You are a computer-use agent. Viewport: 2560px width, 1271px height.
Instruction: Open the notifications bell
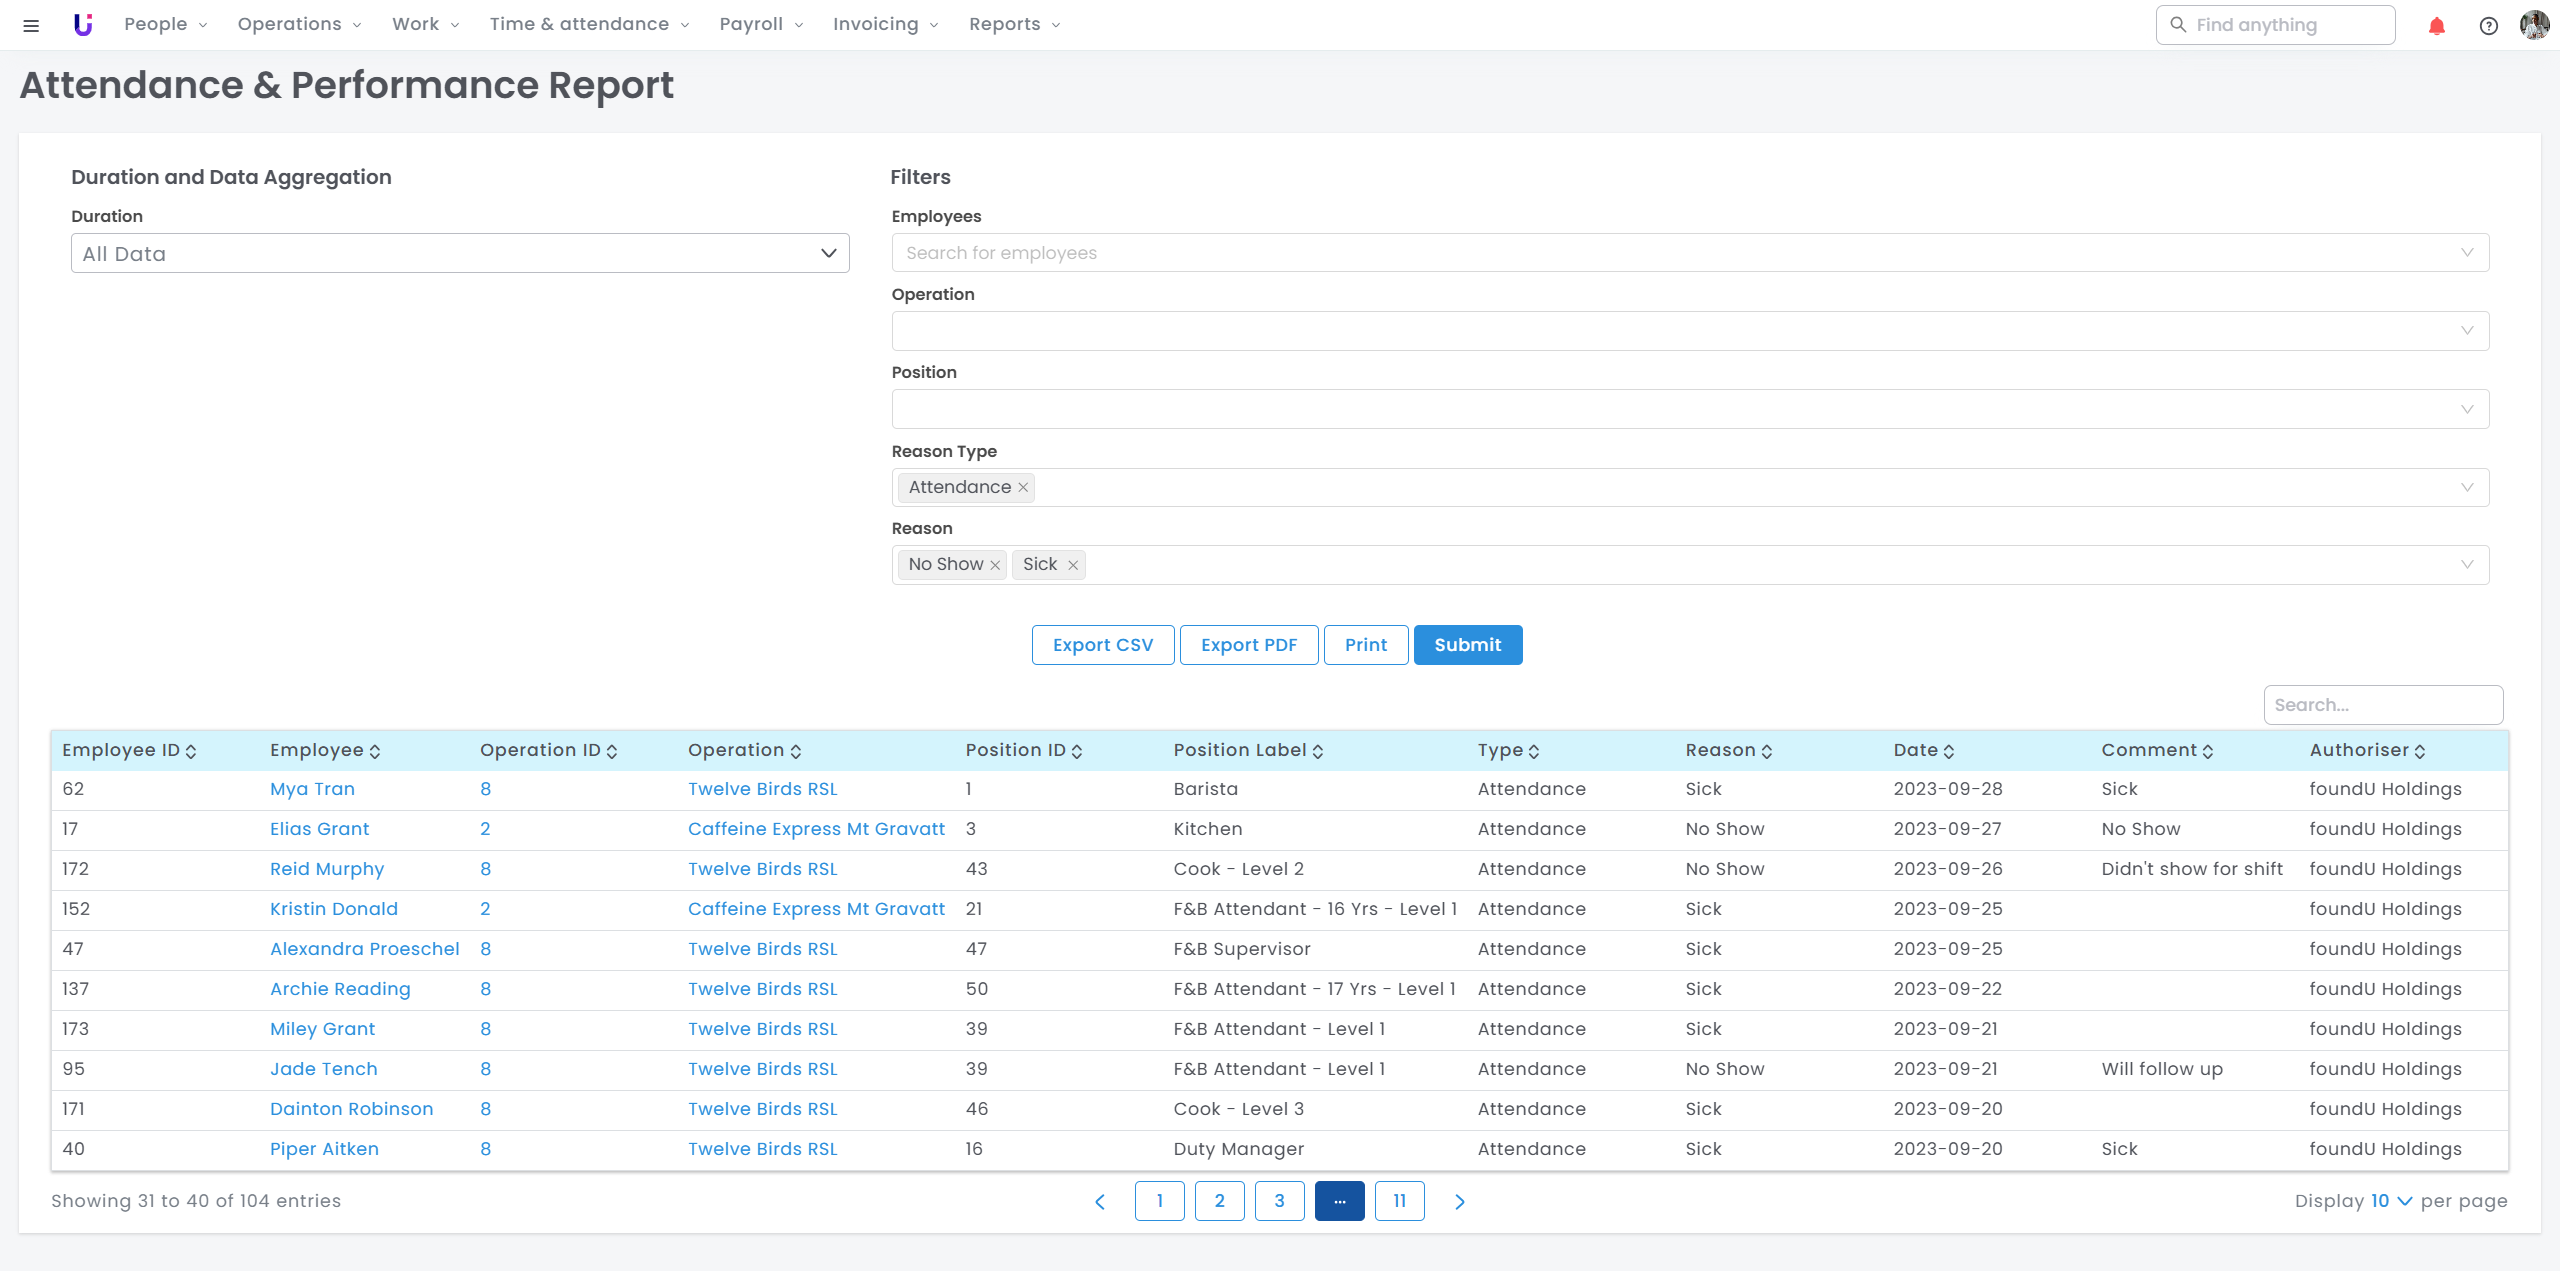(2436, 26)
